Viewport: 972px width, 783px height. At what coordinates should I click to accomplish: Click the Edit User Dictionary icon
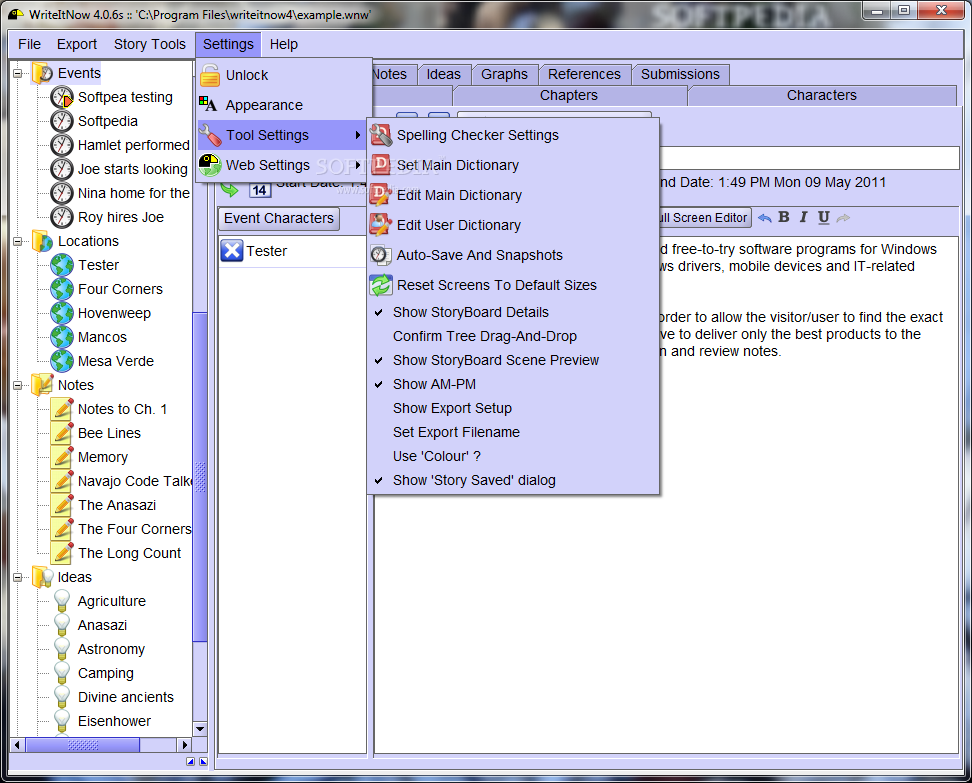381,225
